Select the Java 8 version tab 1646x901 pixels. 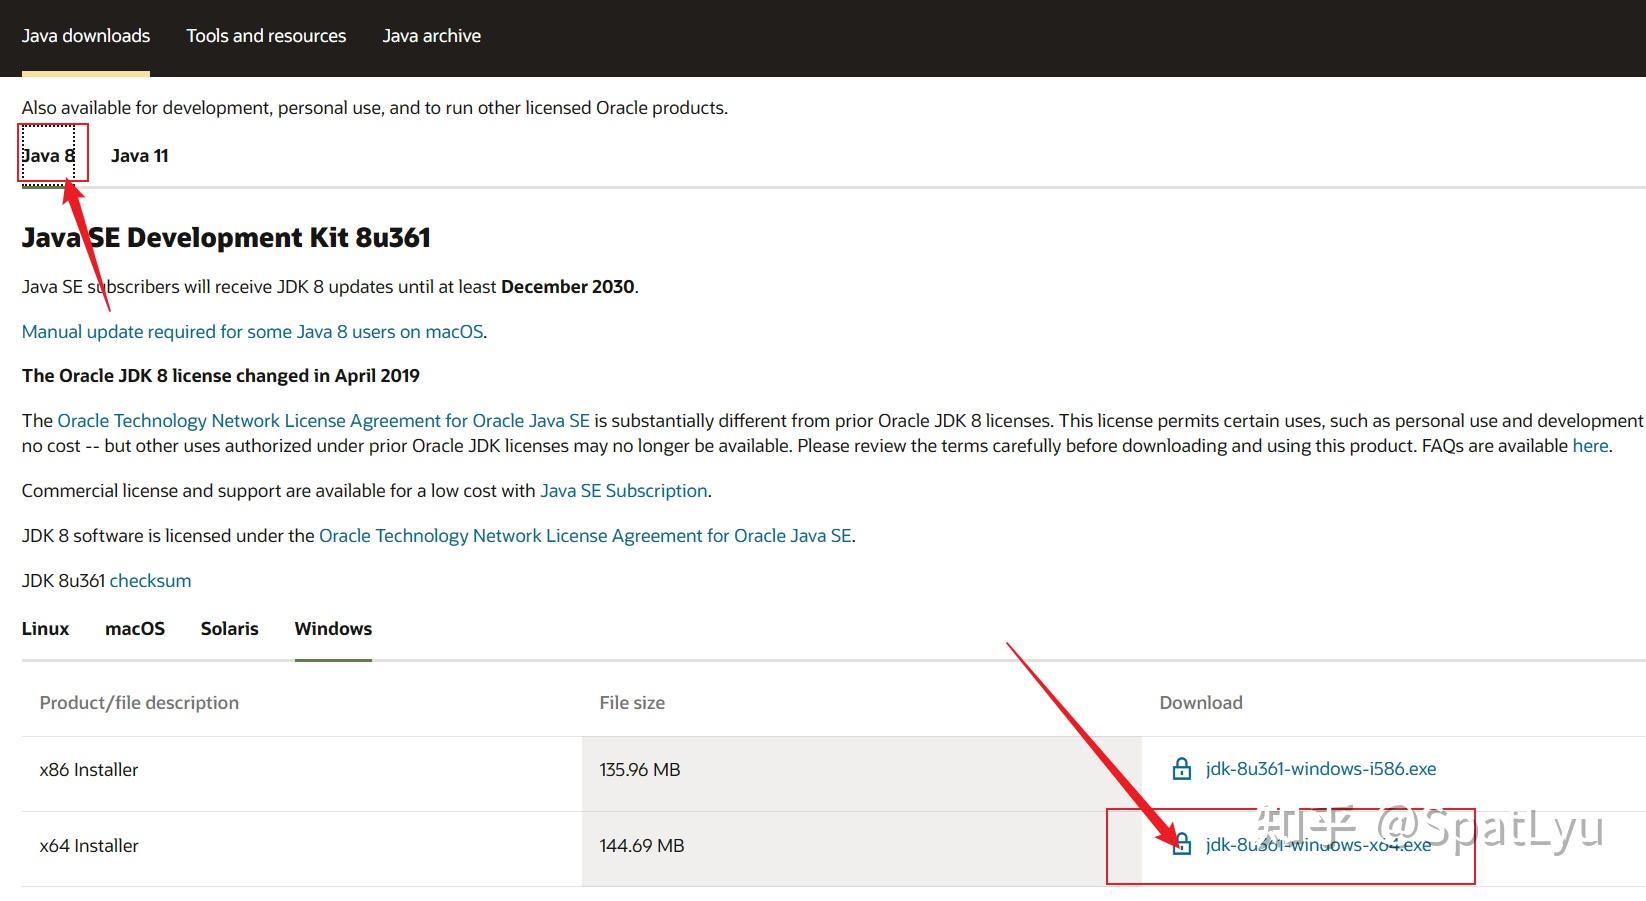(48, 156)
